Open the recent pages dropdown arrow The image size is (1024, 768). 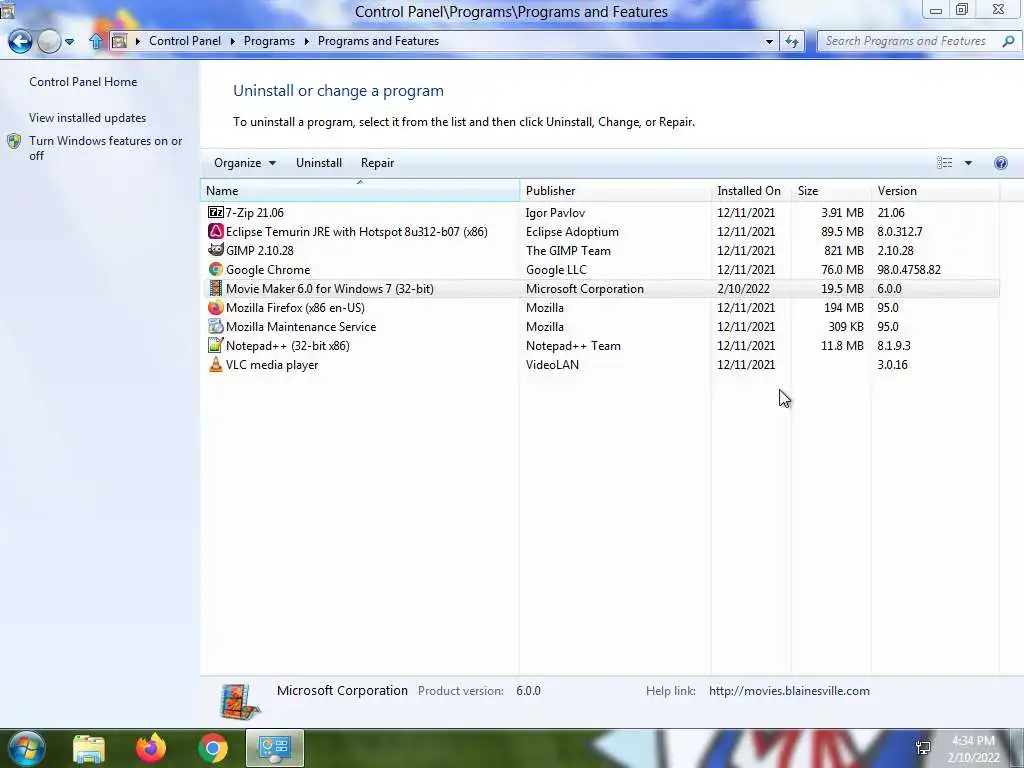click(x=69, y=42)
